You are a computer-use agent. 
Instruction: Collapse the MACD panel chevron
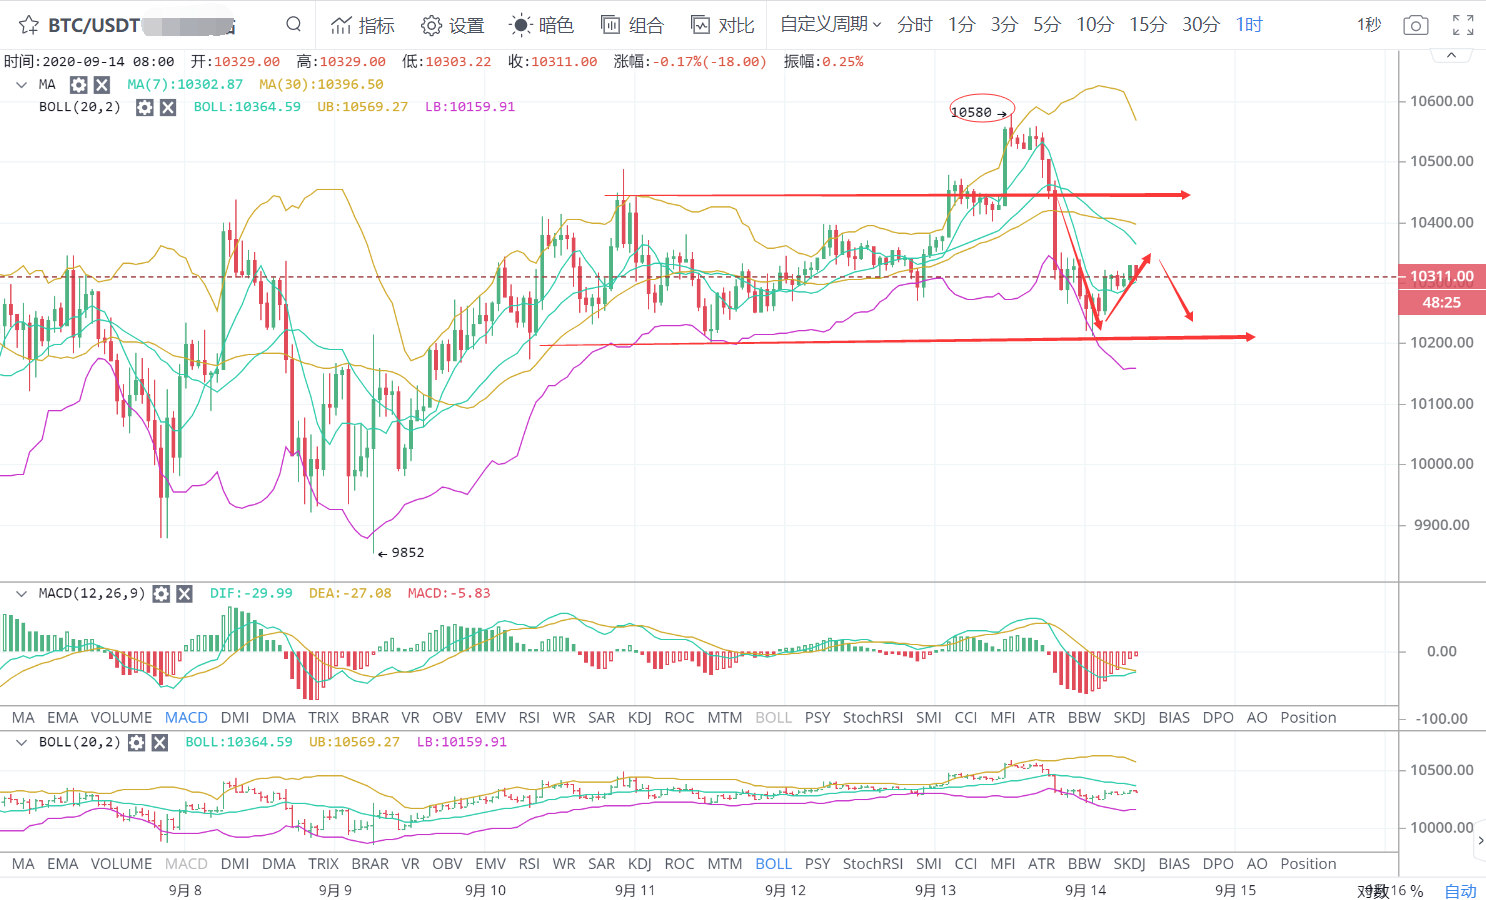pos(21,594)
